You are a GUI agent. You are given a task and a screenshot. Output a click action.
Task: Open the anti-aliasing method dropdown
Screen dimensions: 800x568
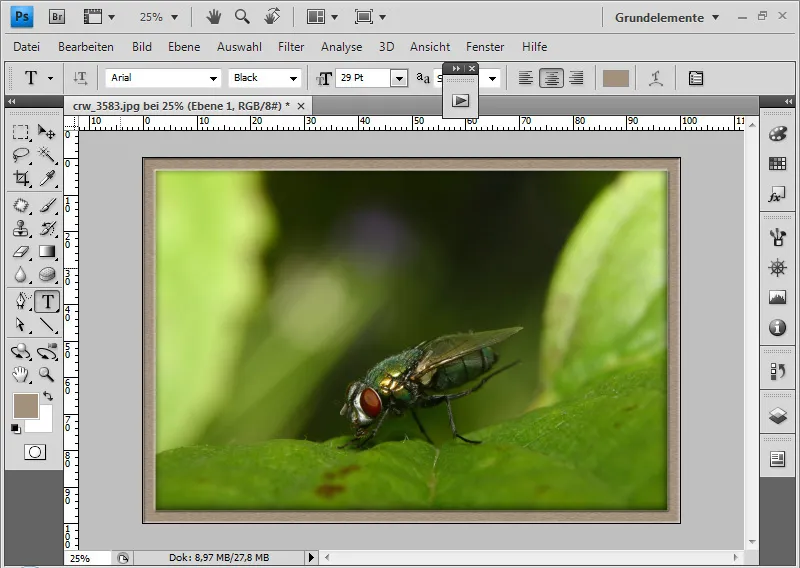(x=492, y=78)
